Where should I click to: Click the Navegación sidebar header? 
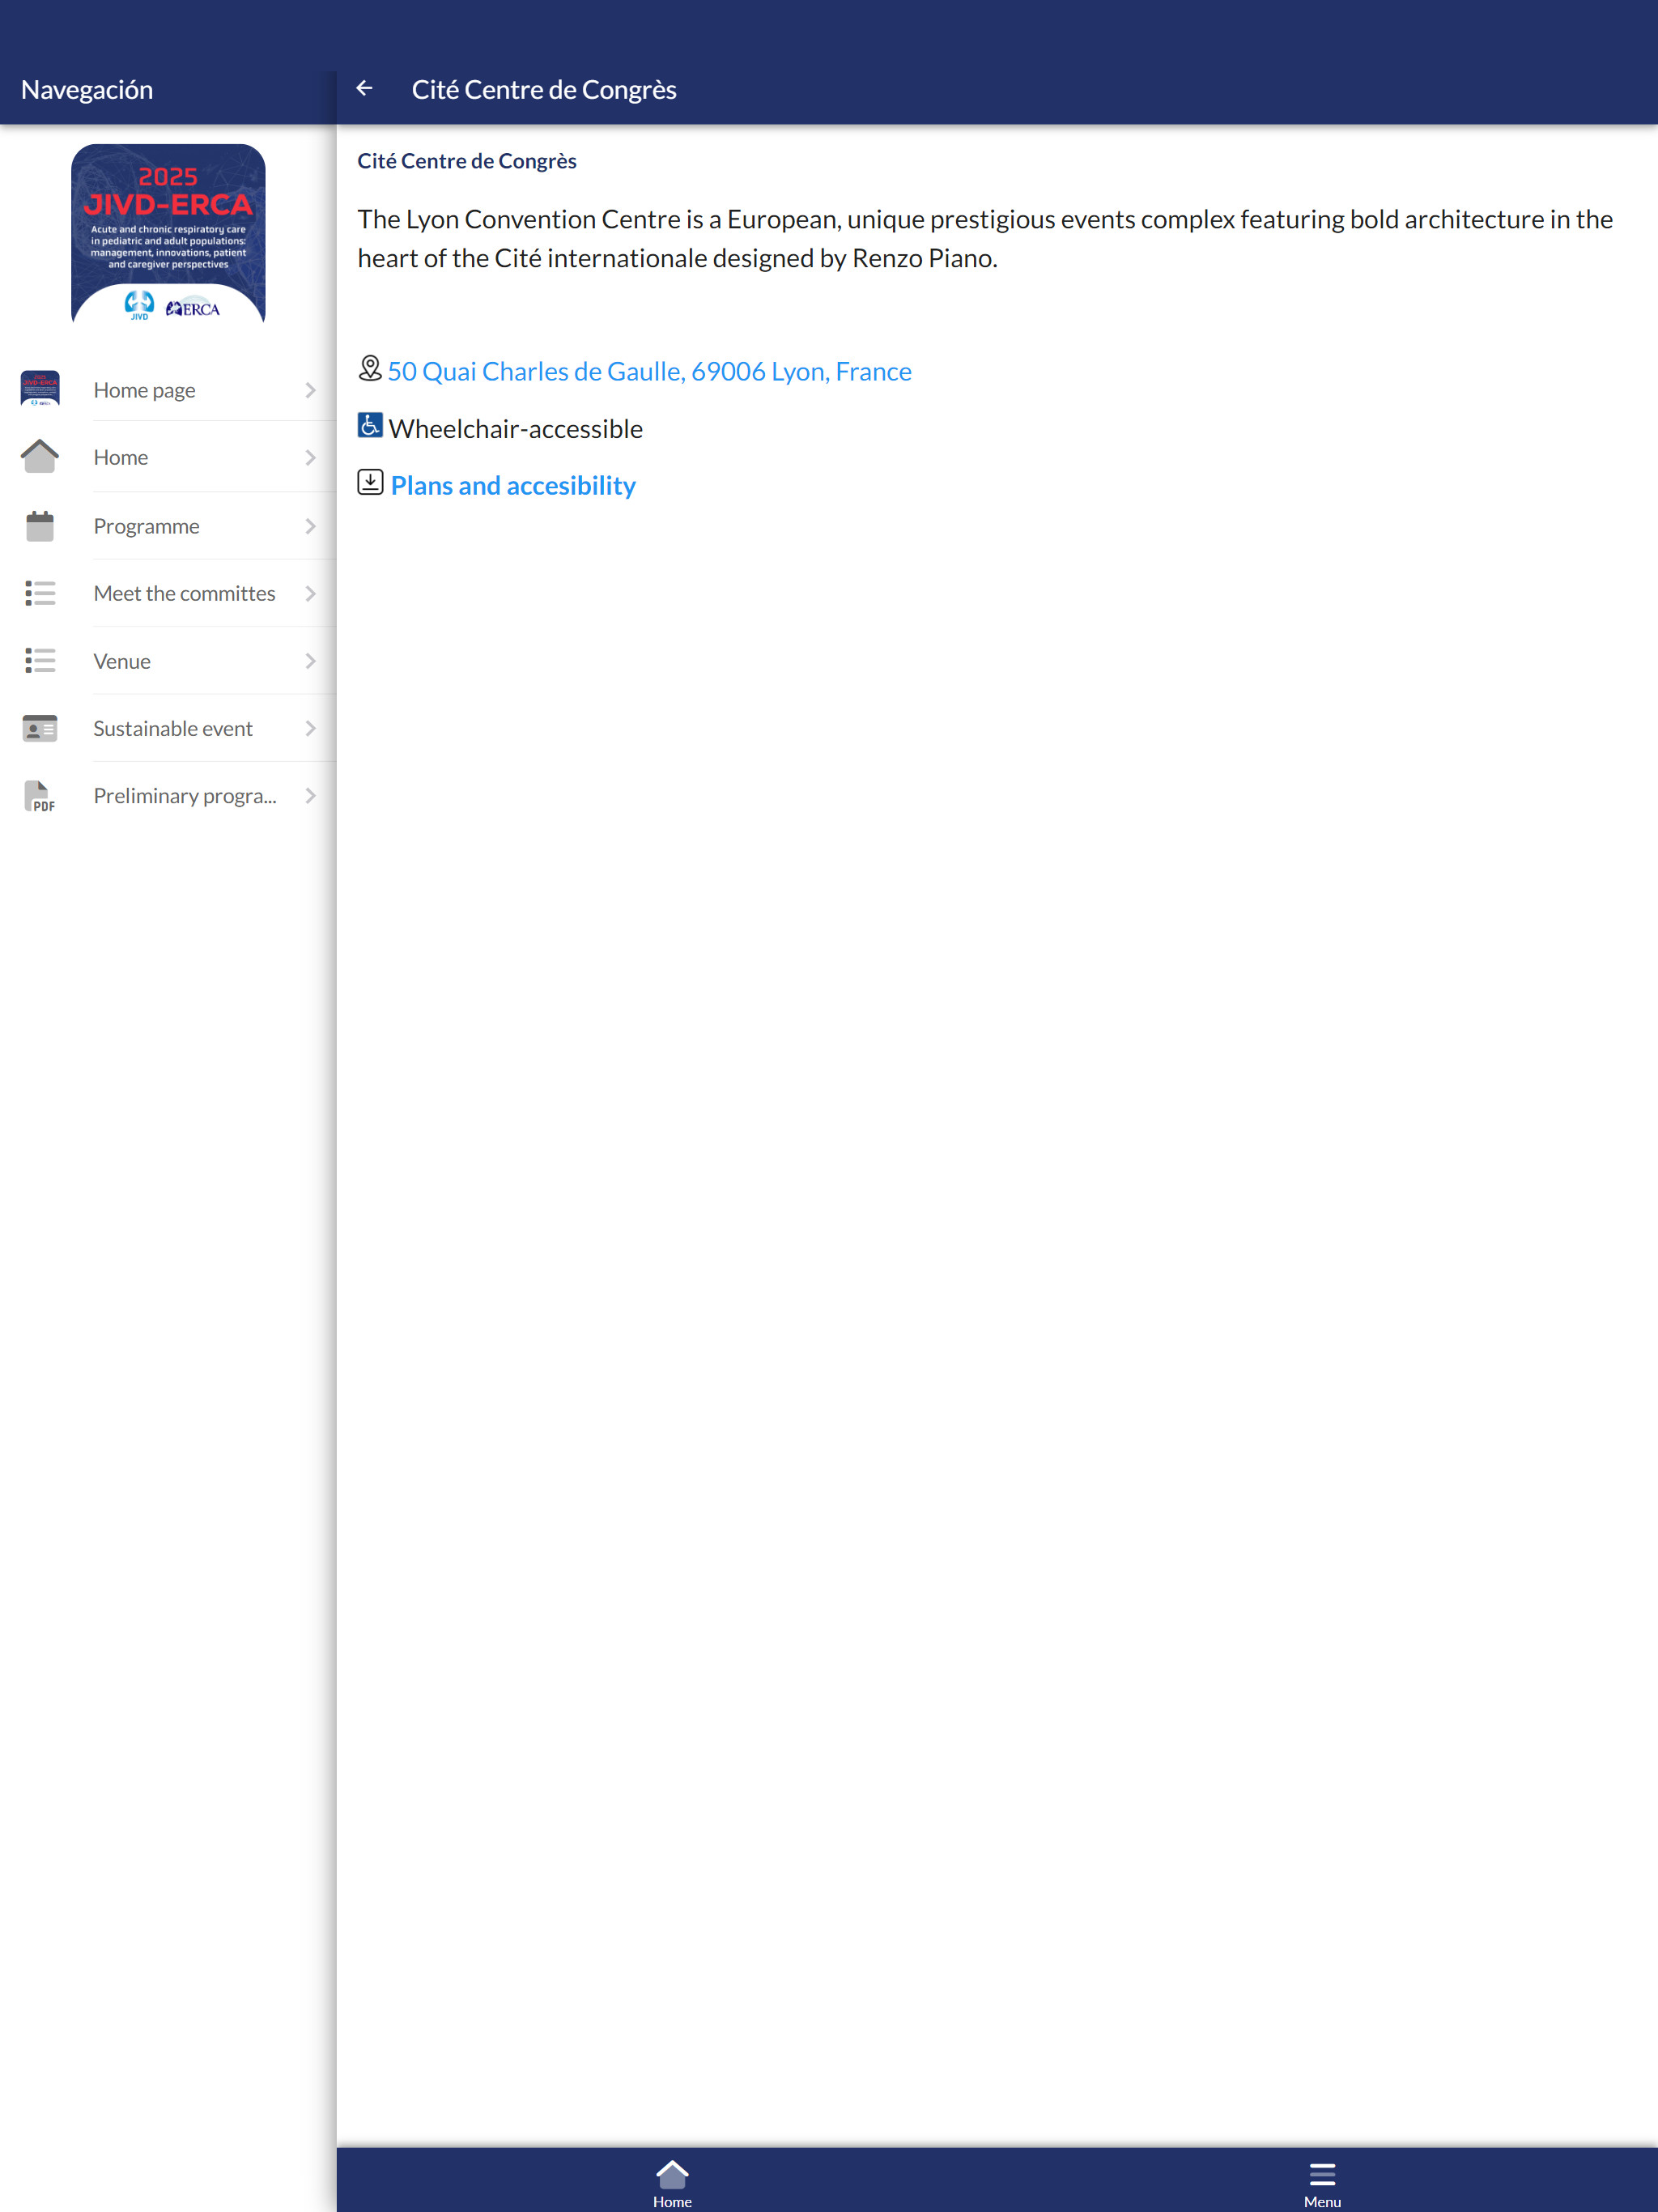coord(87,90)
